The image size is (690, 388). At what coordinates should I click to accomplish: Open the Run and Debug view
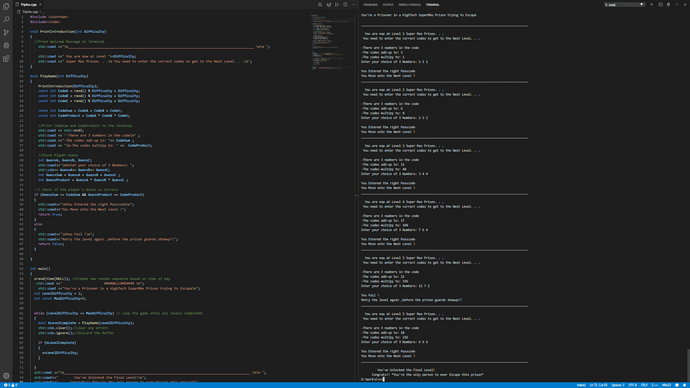pos(6,45)
